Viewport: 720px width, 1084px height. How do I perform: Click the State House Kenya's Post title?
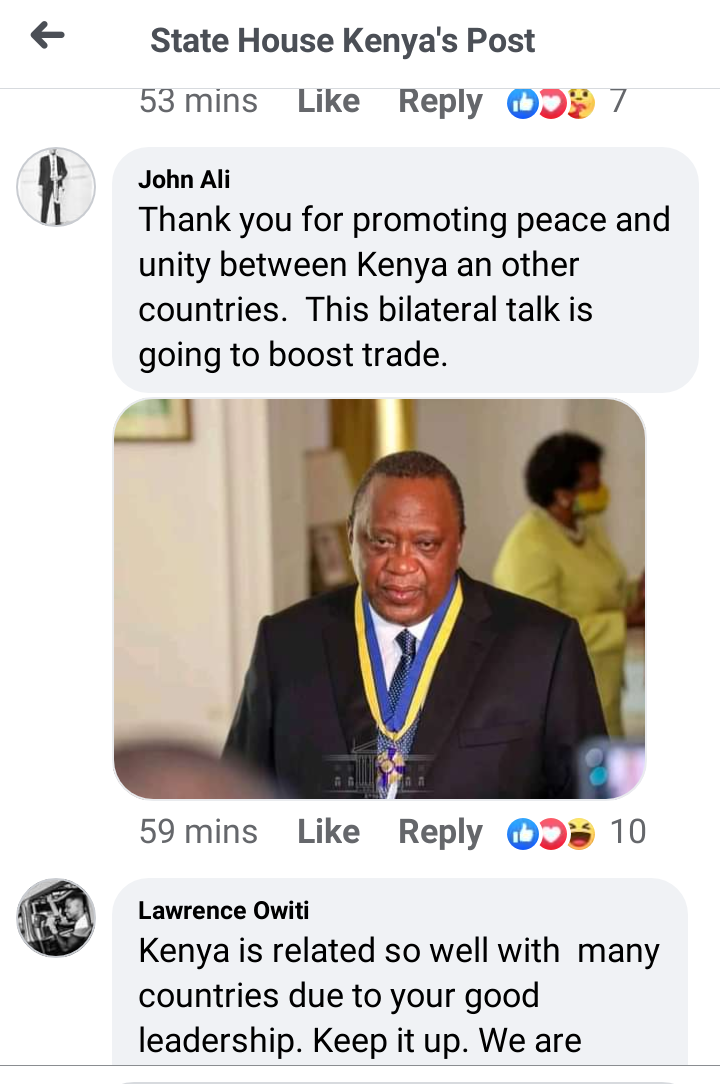pos(342,40)
